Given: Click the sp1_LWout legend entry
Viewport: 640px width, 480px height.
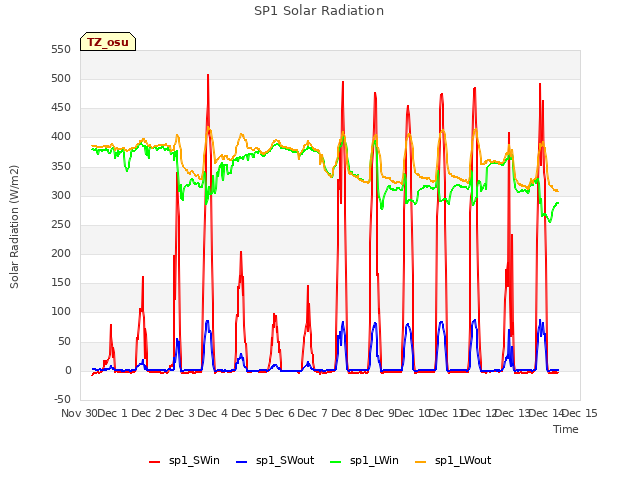Looking at the screenshot, I should coord(453,460).
